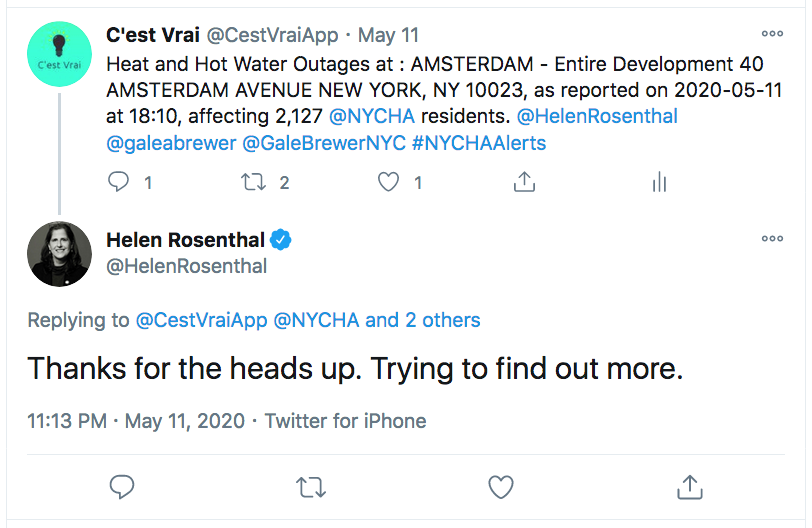Reply to the C'est Vrai tweet
Screen dimensions: 812x528
tap(119, 182)
